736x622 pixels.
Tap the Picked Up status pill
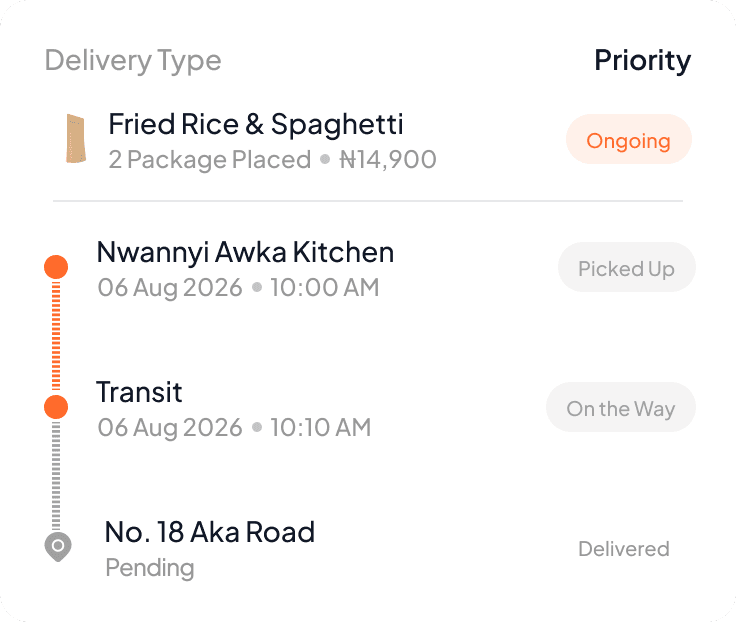(x=627, y=267)
